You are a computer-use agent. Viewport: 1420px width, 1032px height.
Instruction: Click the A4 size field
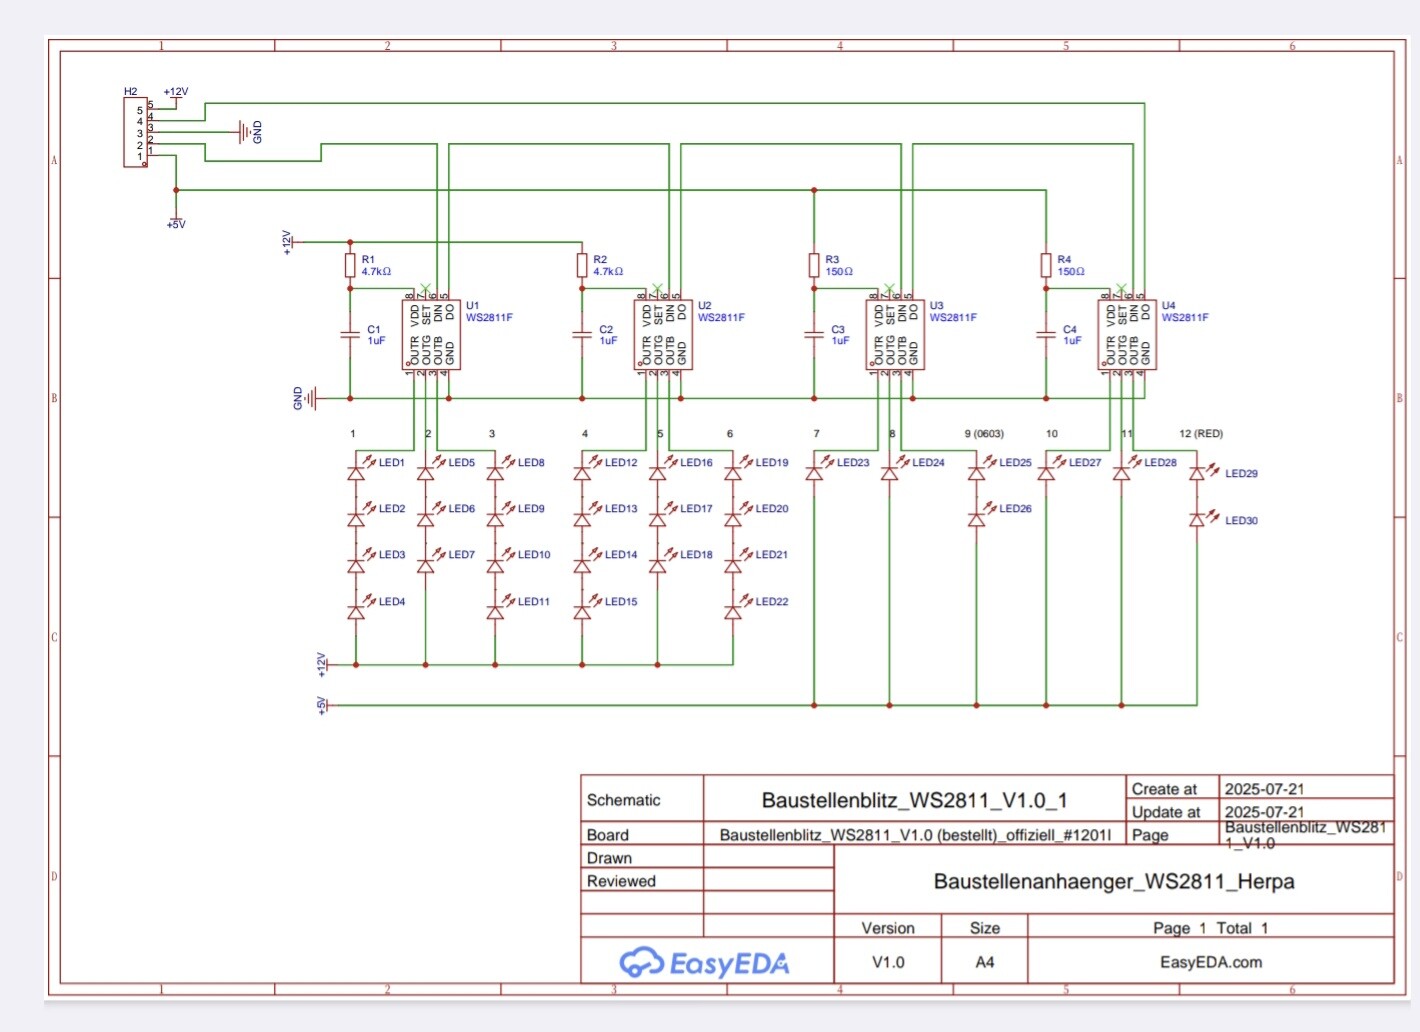[x=984, y=962]
